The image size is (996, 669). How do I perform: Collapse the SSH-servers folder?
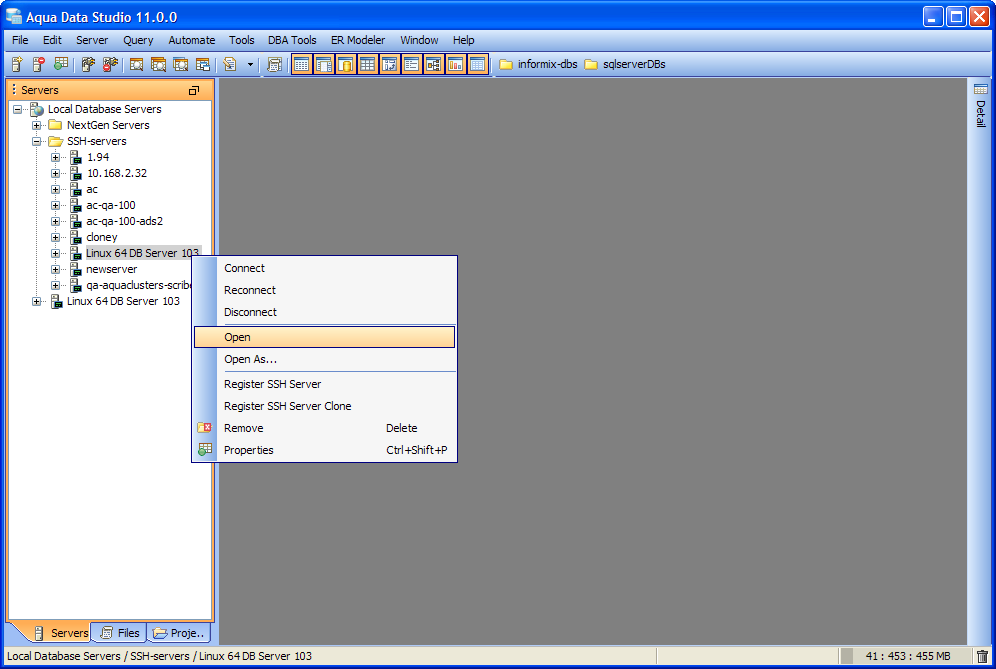point(36,141)
